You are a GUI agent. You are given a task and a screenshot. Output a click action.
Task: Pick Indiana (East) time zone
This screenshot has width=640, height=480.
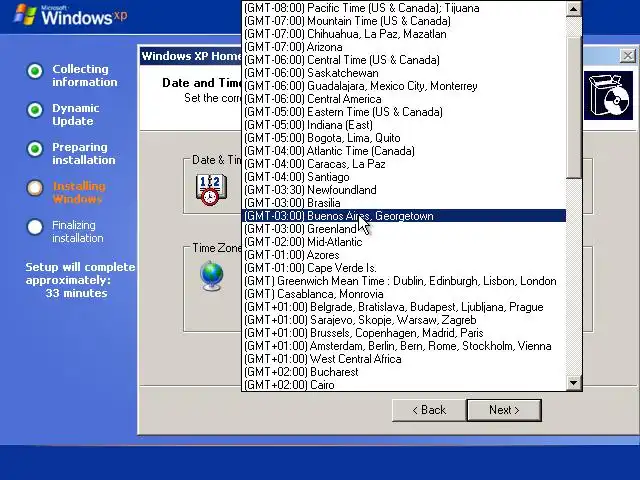(404, 125)
